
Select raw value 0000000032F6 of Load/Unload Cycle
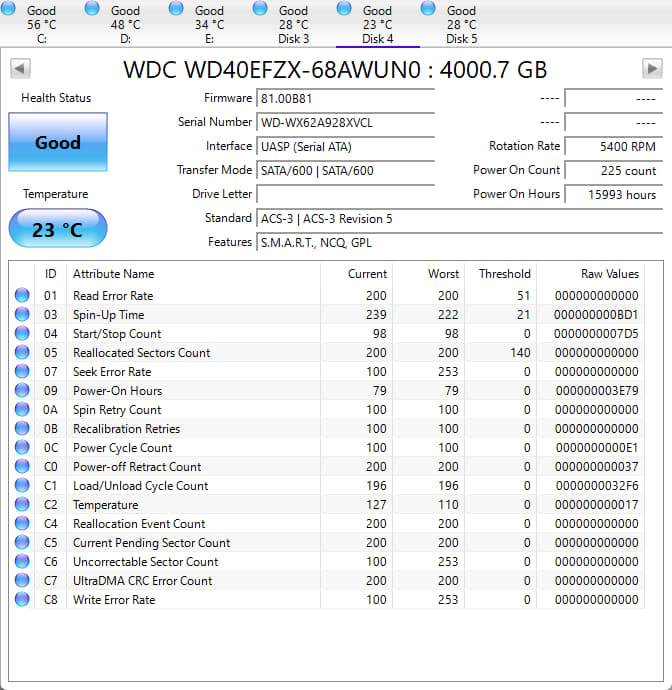(597, 486)
